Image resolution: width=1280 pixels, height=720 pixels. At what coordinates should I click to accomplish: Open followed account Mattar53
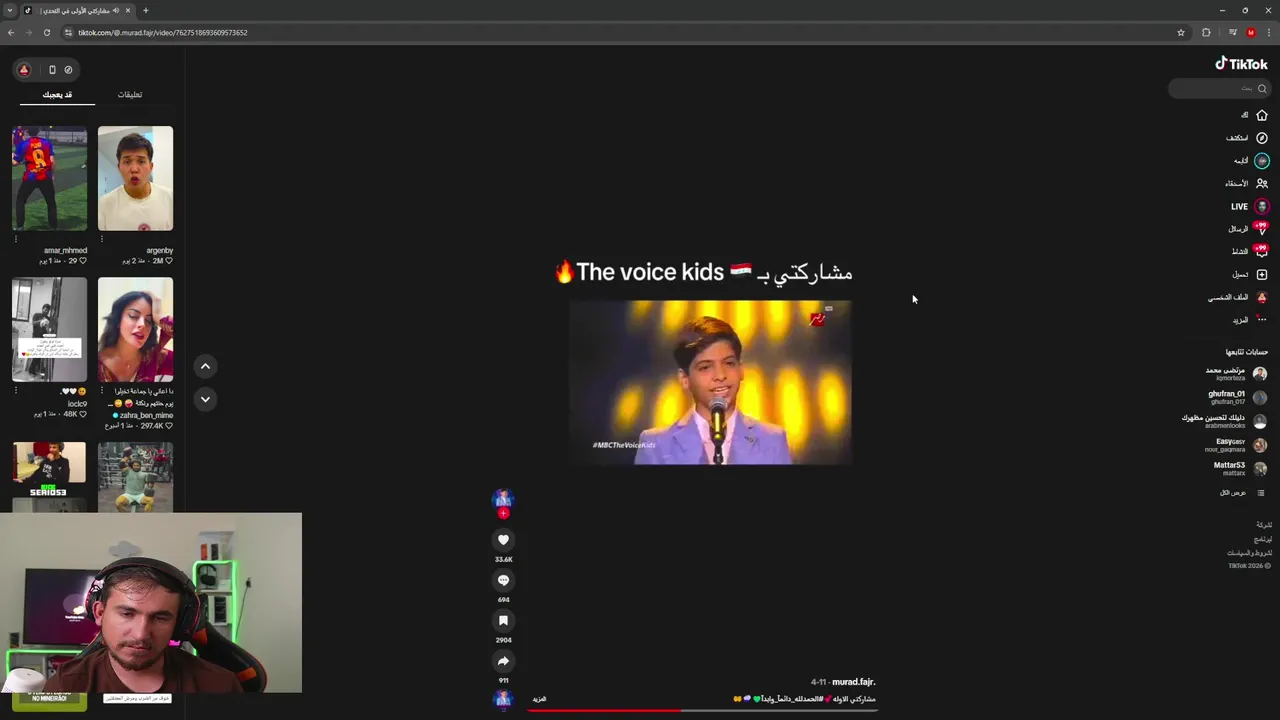tap(1240, 468)
